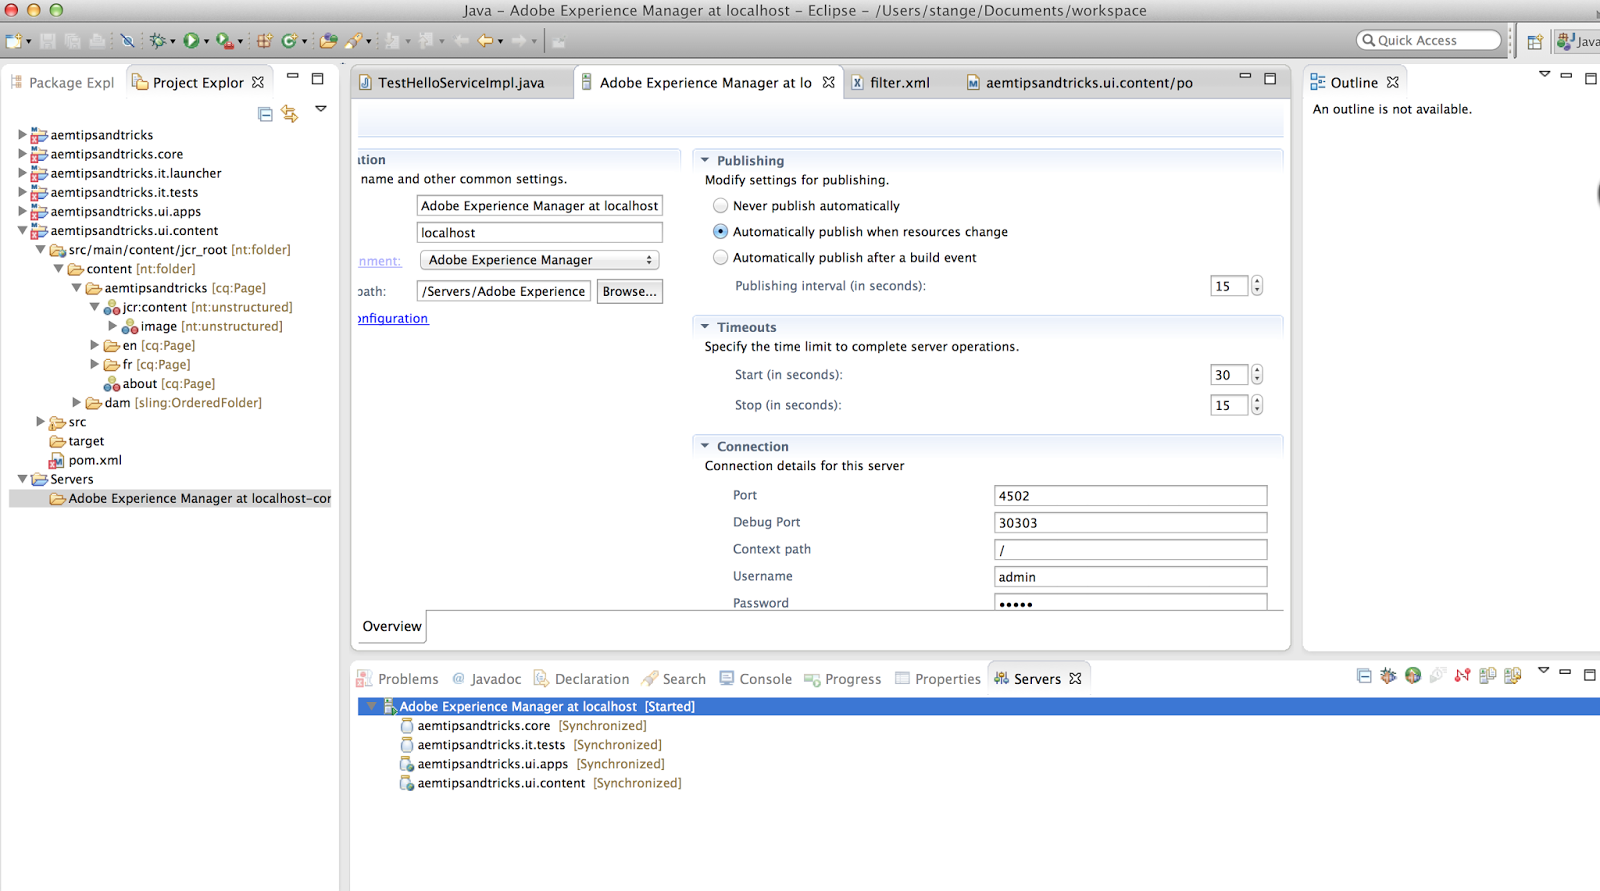Expand the aemtipsandtricks.core project
Screen dimensions: 1600x891
[x=22, y=154]
